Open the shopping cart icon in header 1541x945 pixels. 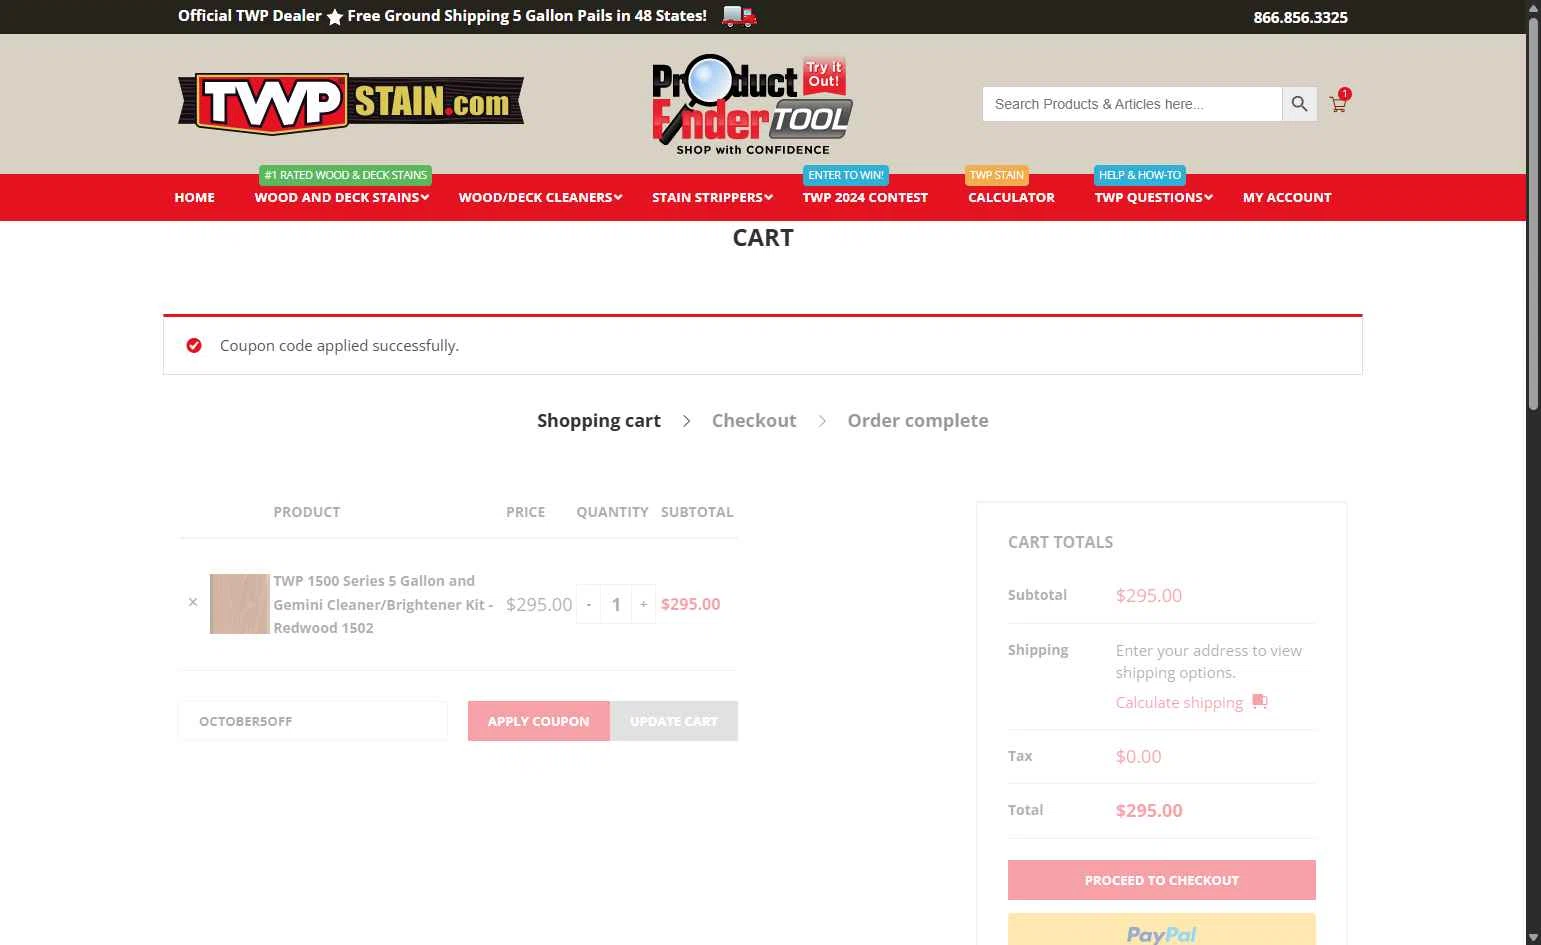tap(1338, 103)
